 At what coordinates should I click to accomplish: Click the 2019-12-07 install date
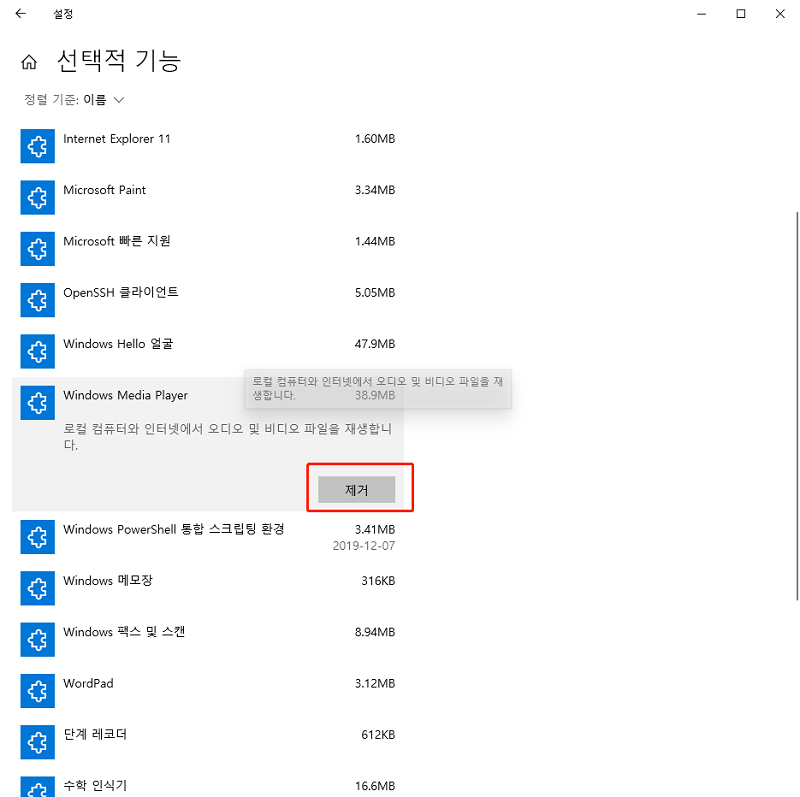364,546
